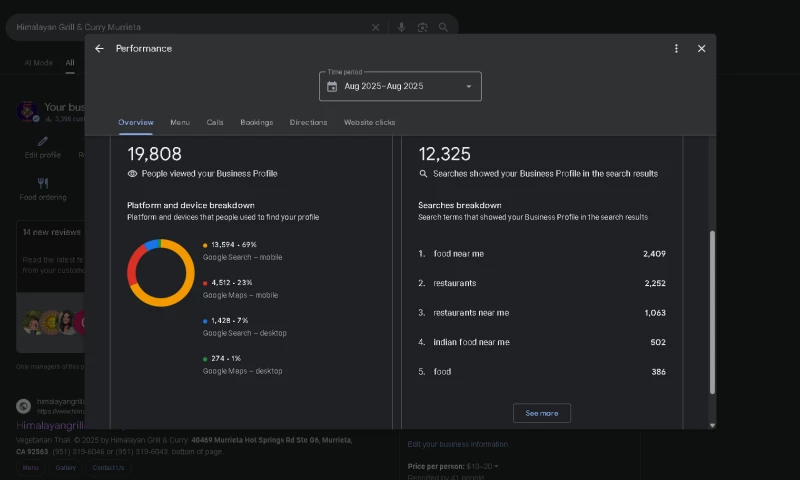Click Edit your business information link

point(457,444)
